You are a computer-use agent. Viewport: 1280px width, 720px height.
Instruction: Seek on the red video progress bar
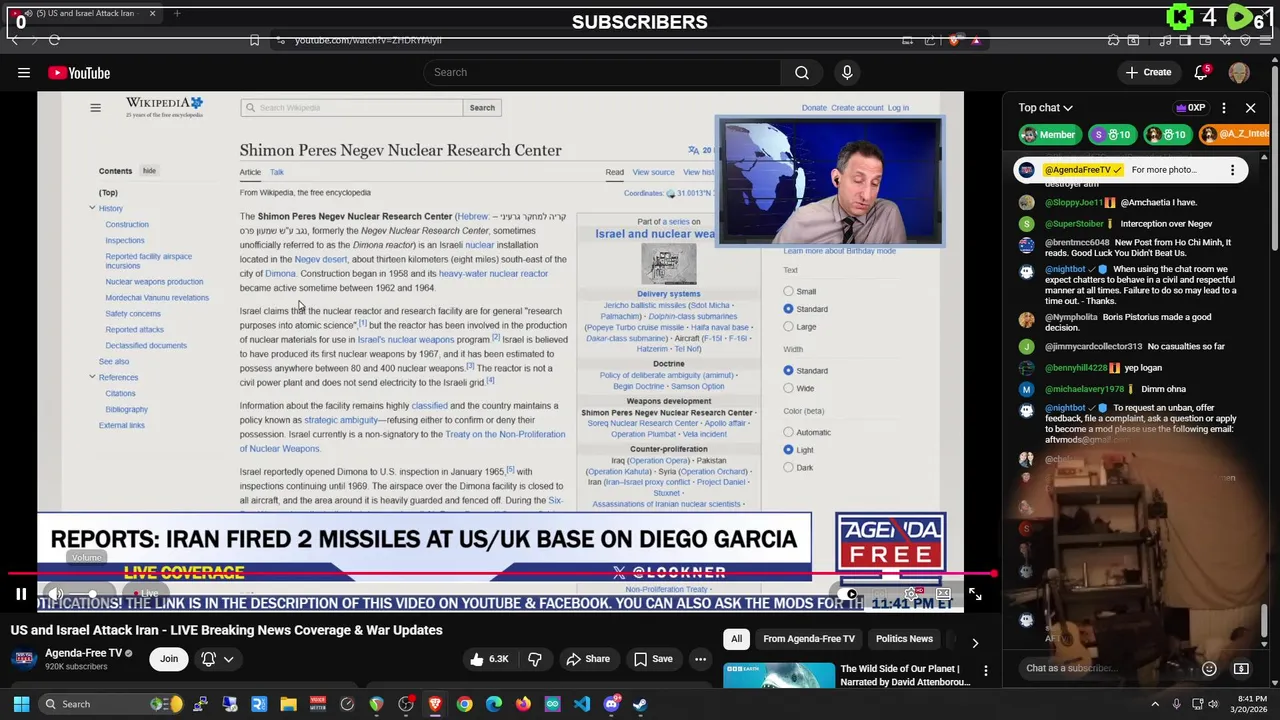501,574
